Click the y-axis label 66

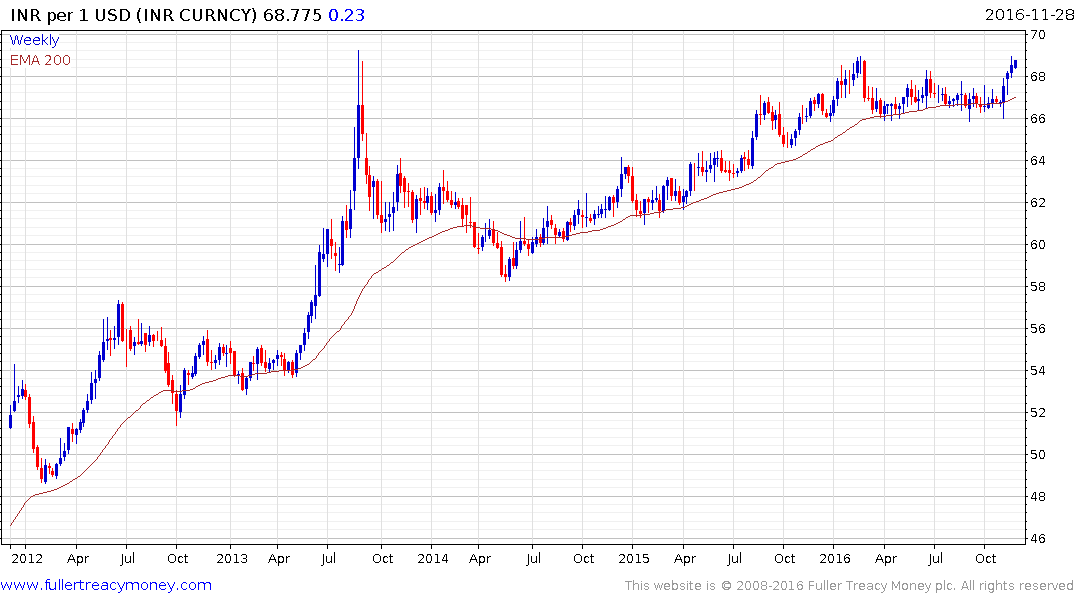click(x=1037, y=119)
